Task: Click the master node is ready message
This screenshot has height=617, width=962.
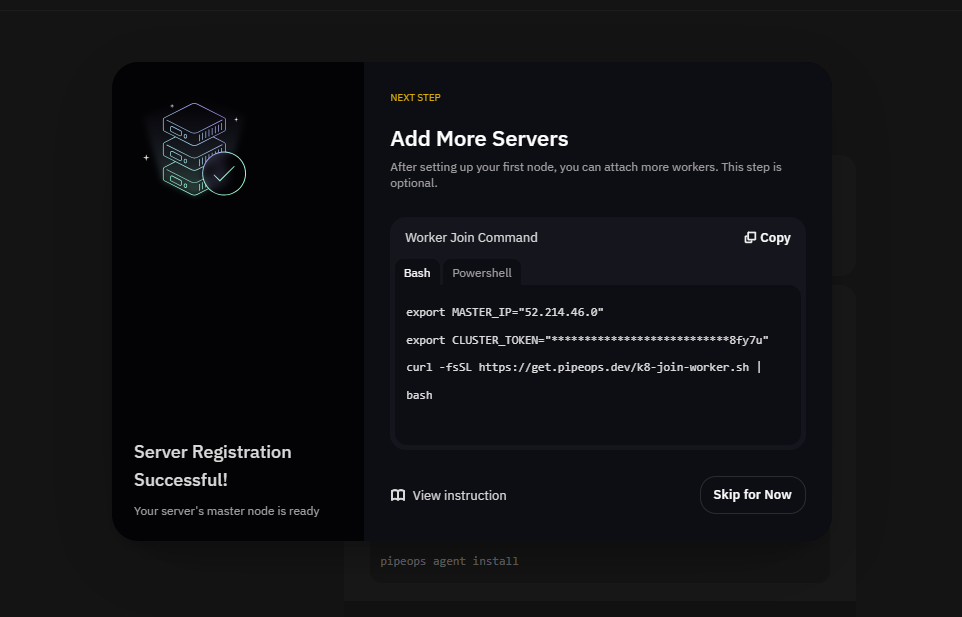Action: tap(226, 511)
